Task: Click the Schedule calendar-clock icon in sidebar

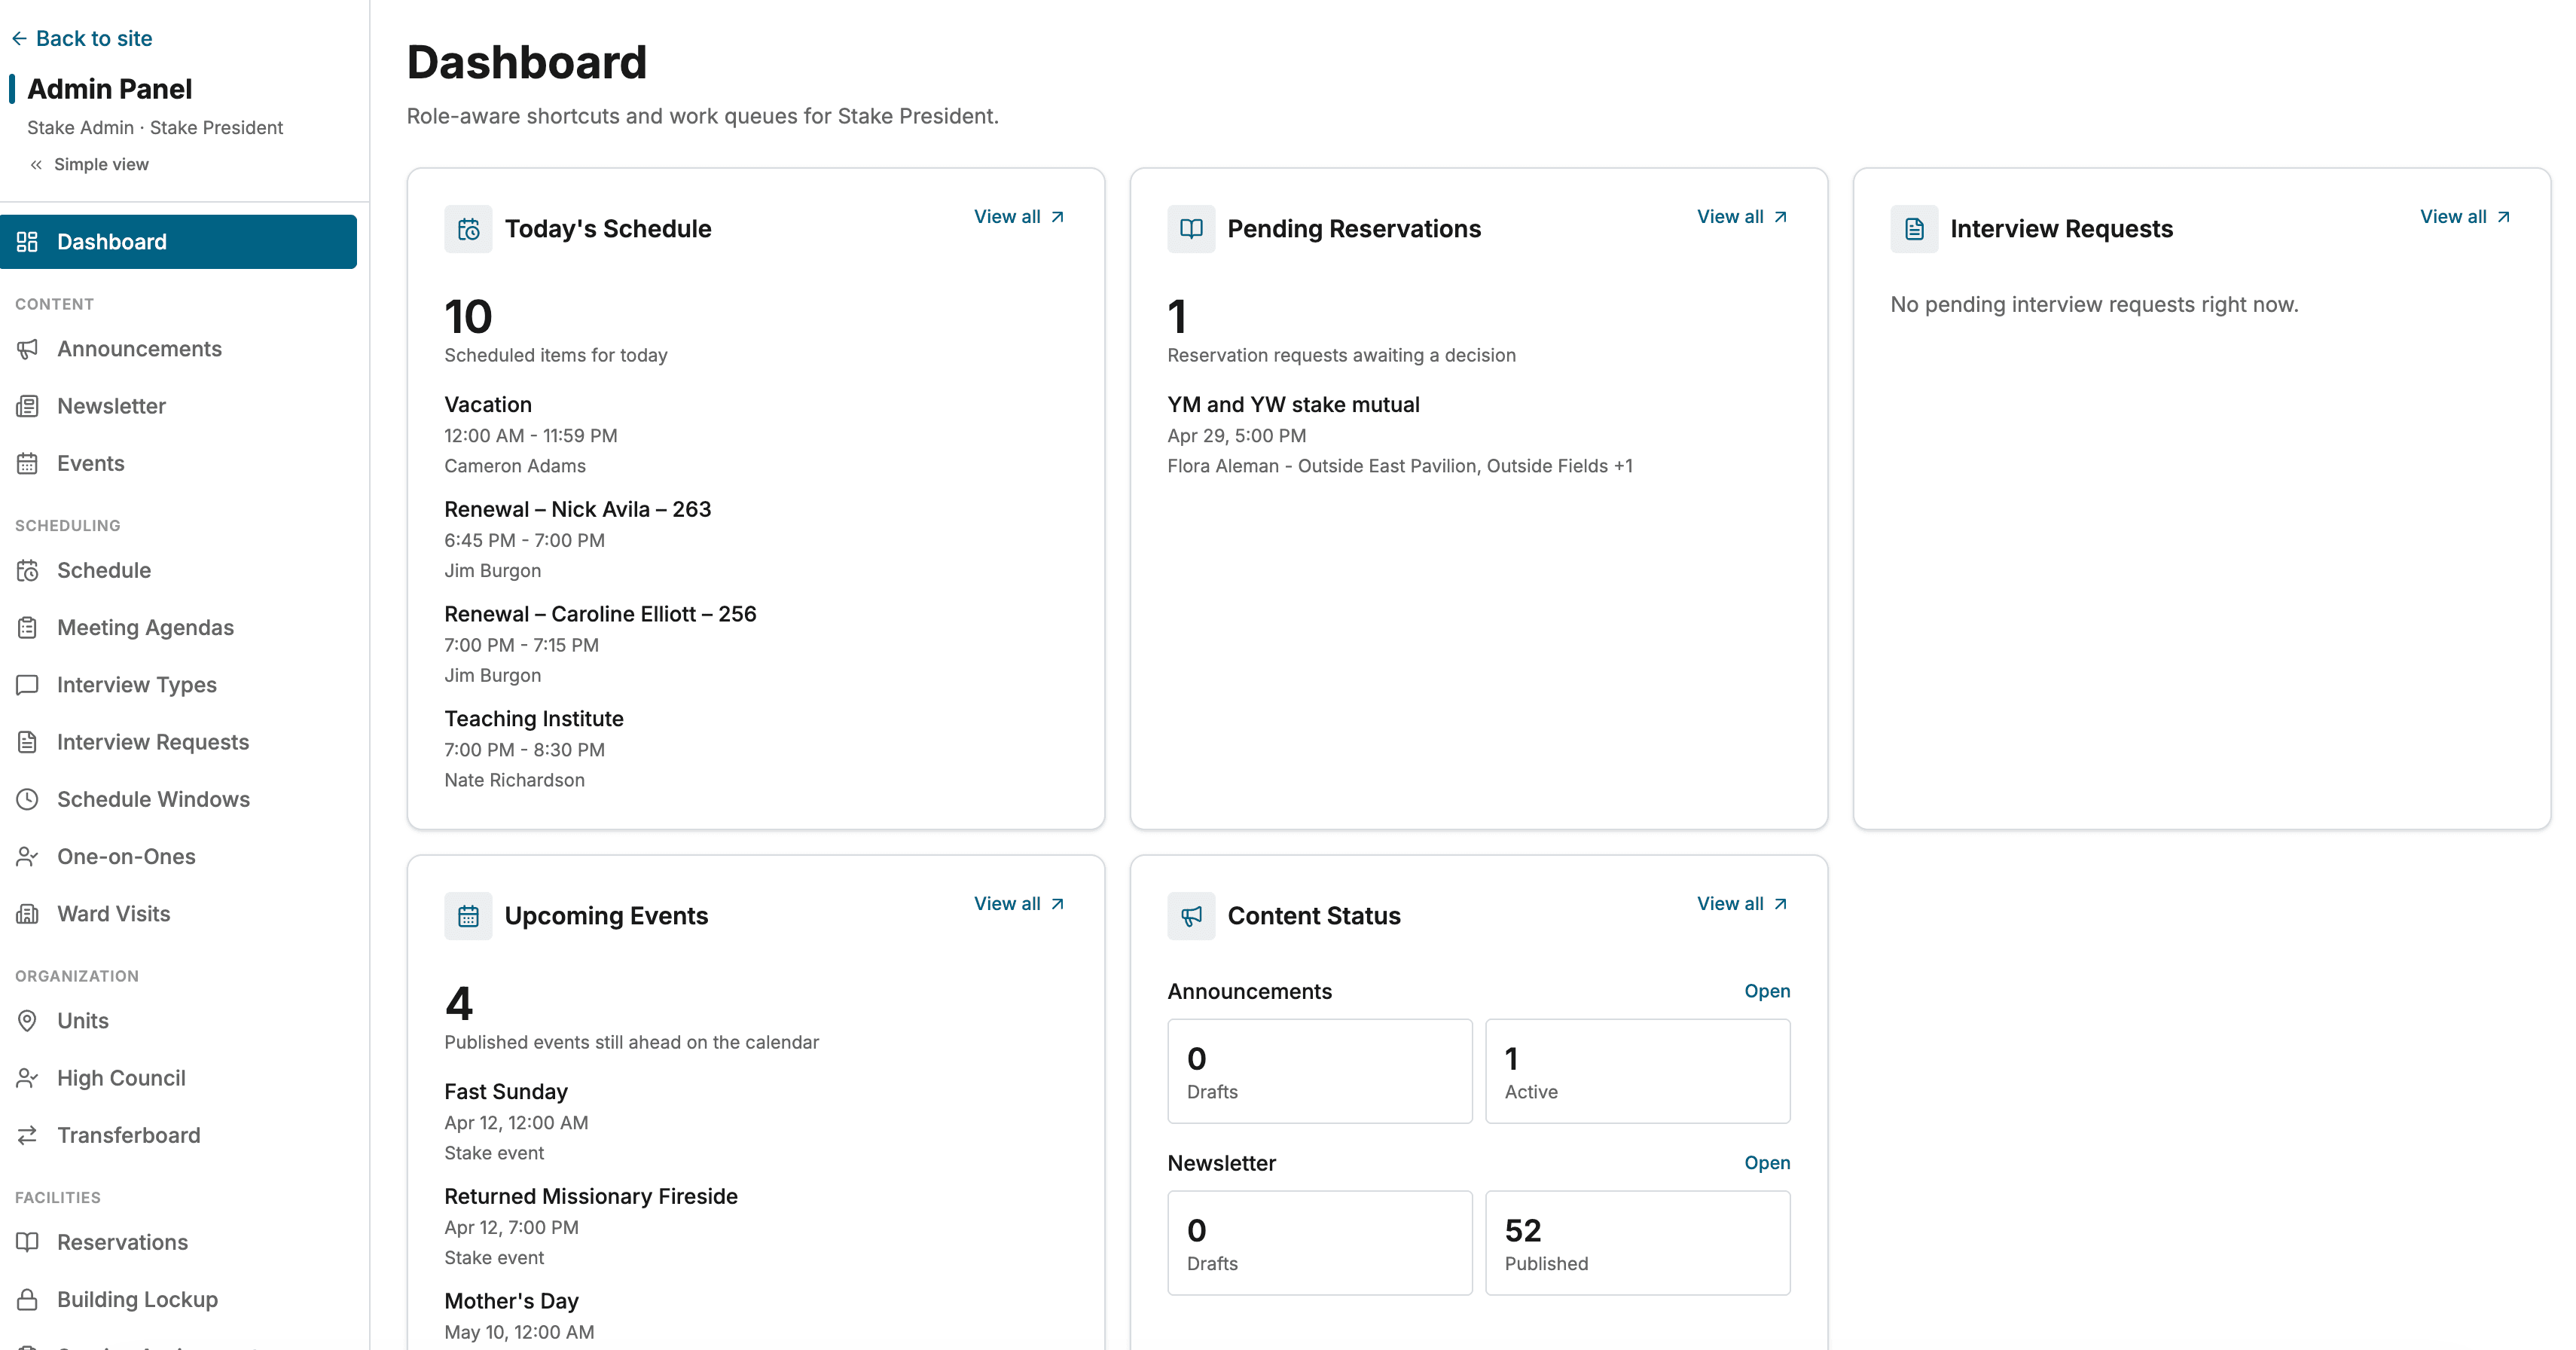Action: click(27, 570)
